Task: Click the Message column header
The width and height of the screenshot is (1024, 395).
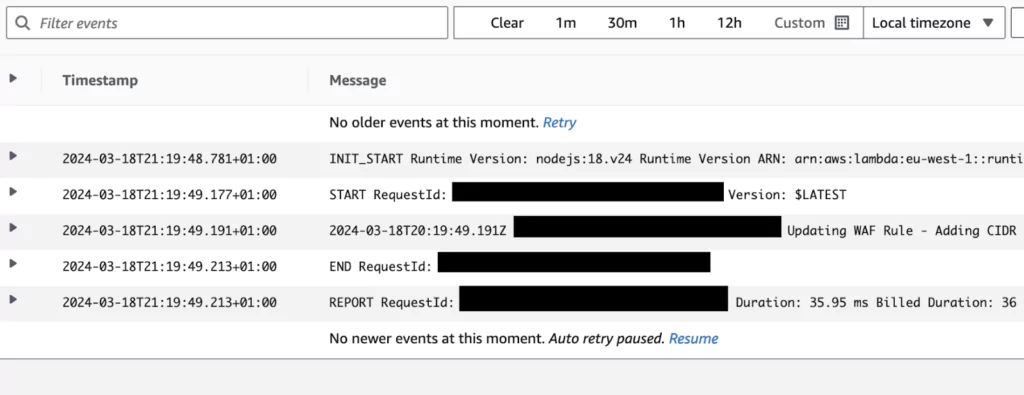Action: coord(357,80)
